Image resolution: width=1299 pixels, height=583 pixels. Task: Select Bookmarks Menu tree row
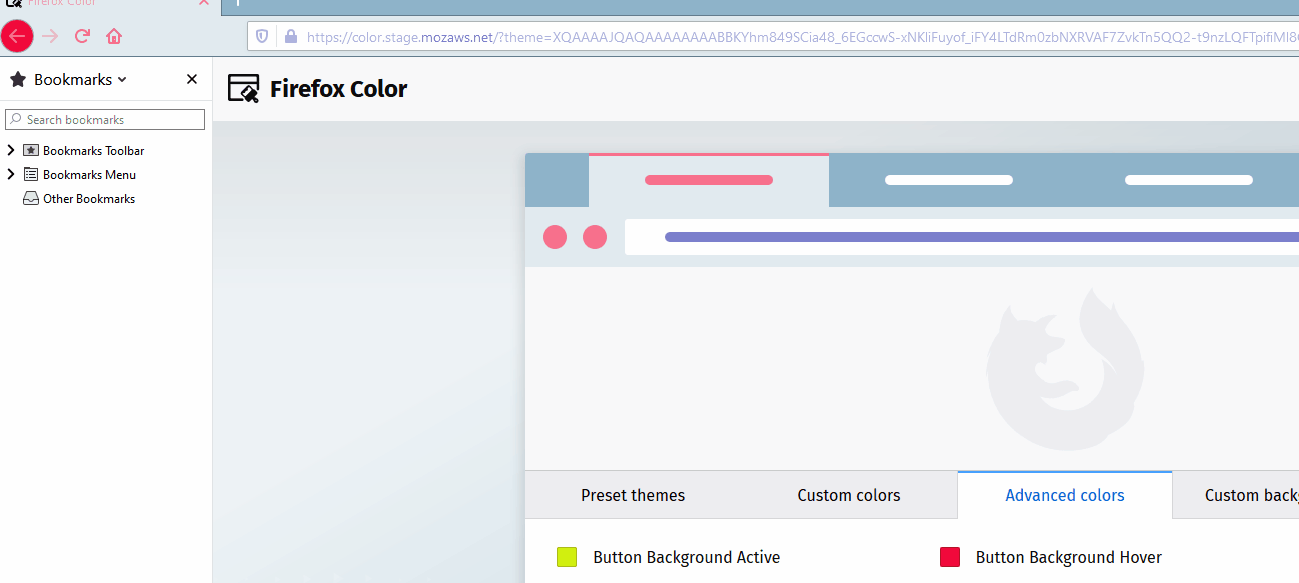(x=106, y=174)
